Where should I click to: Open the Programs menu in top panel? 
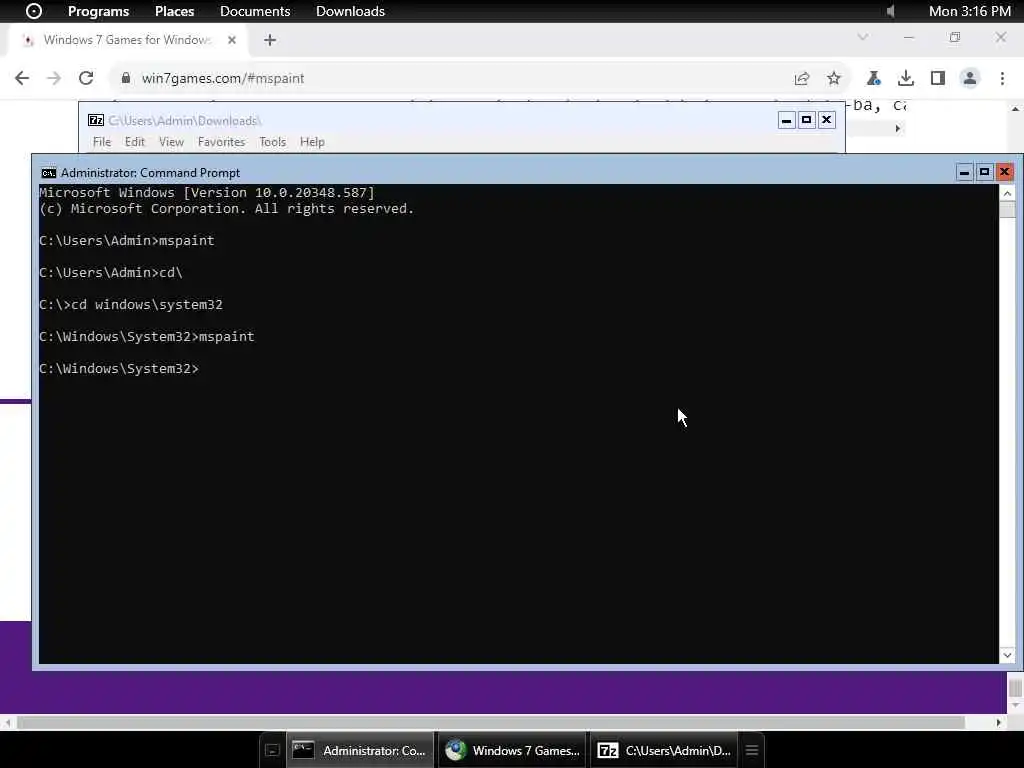[98, 11]
